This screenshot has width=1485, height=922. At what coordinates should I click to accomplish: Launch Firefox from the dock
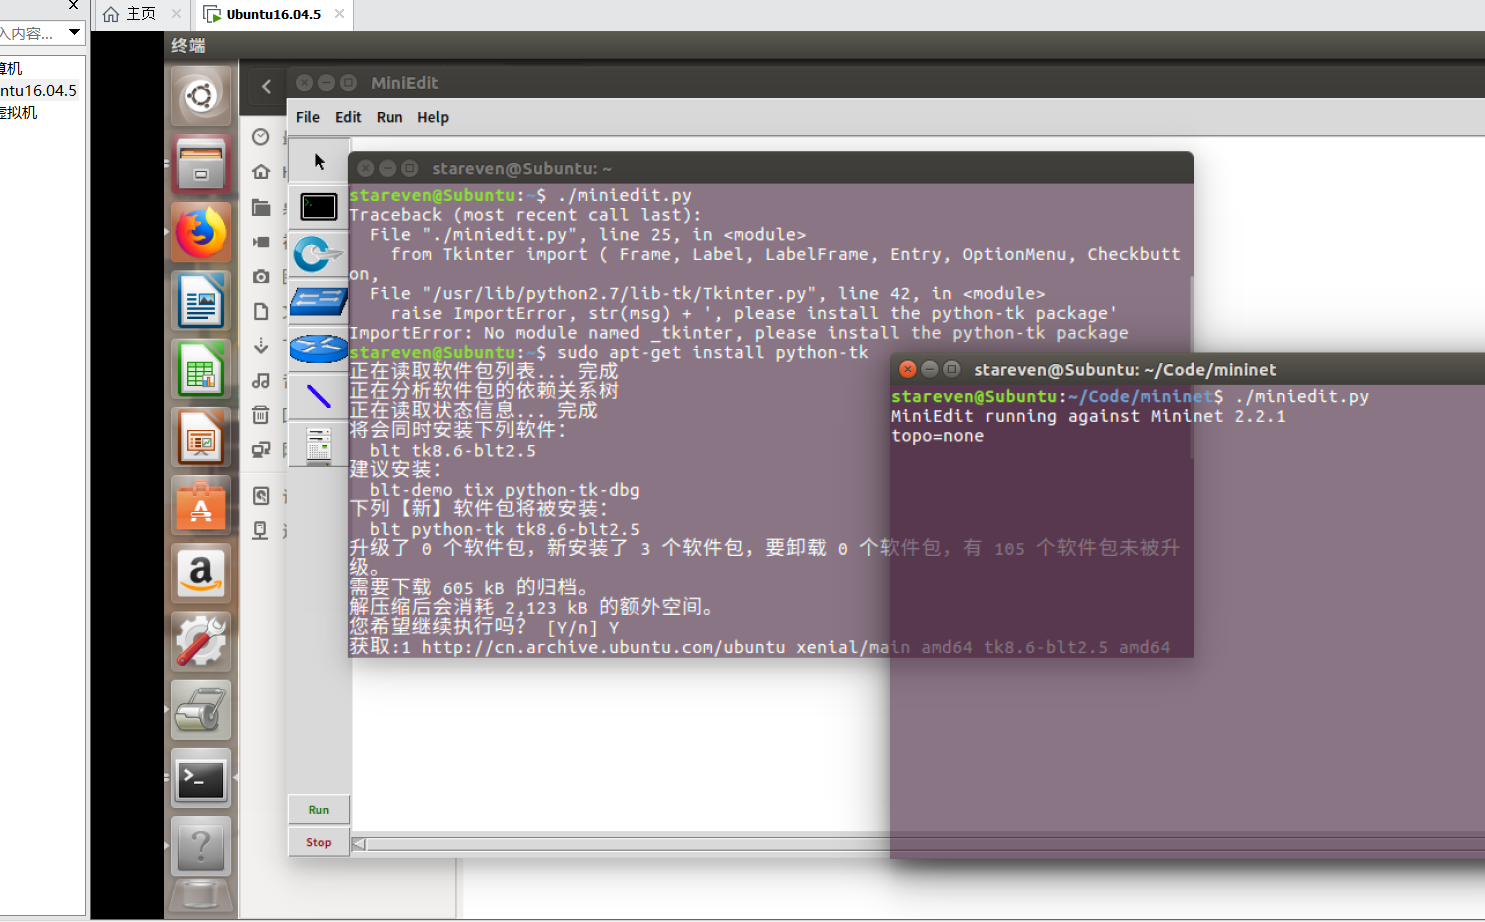201,233
